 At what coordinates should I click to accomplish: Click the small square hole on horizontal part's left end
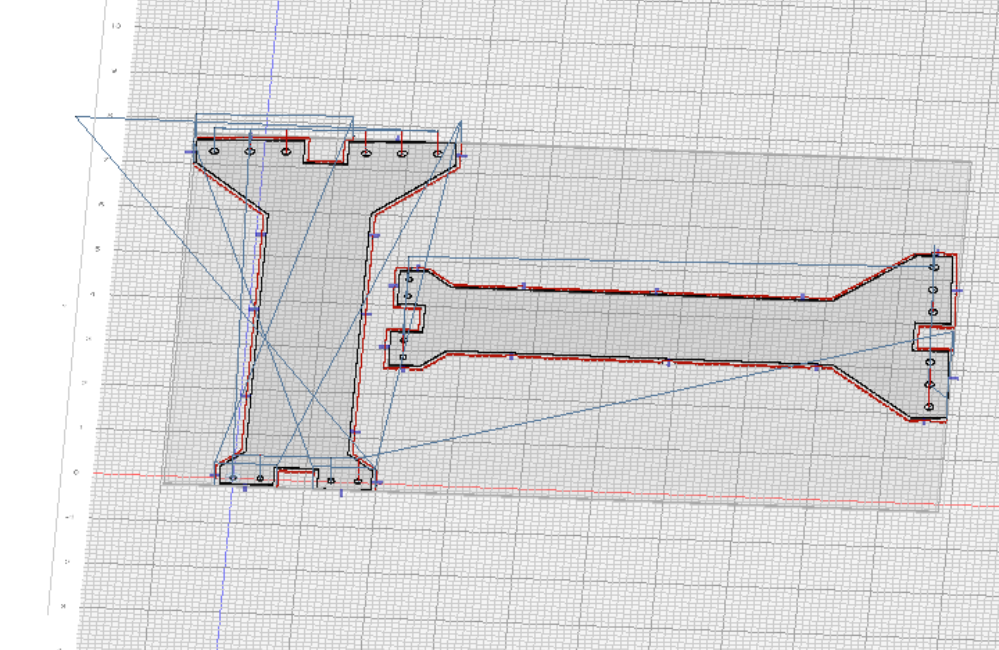pos(403,356)
